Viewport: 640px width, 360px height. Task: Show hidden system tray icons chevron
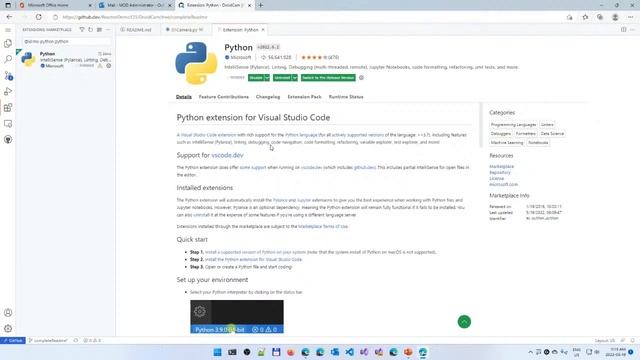click(x=530, y=352)
